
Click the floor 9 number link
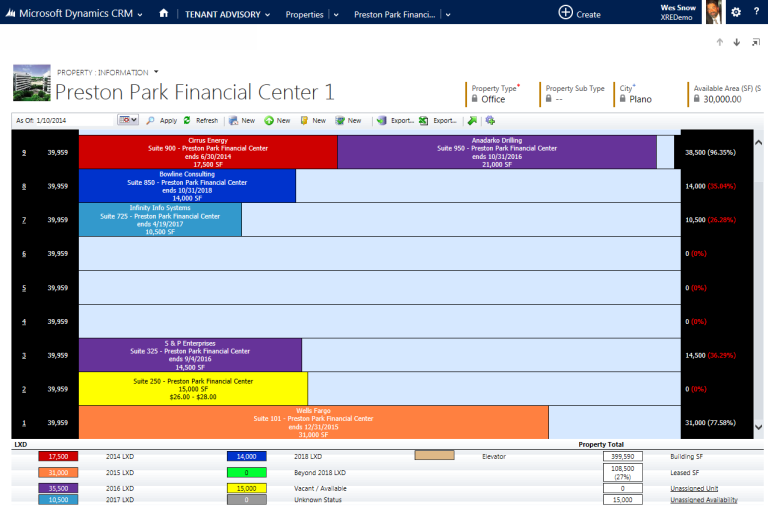pyautogui.click(x=24, y=153)
